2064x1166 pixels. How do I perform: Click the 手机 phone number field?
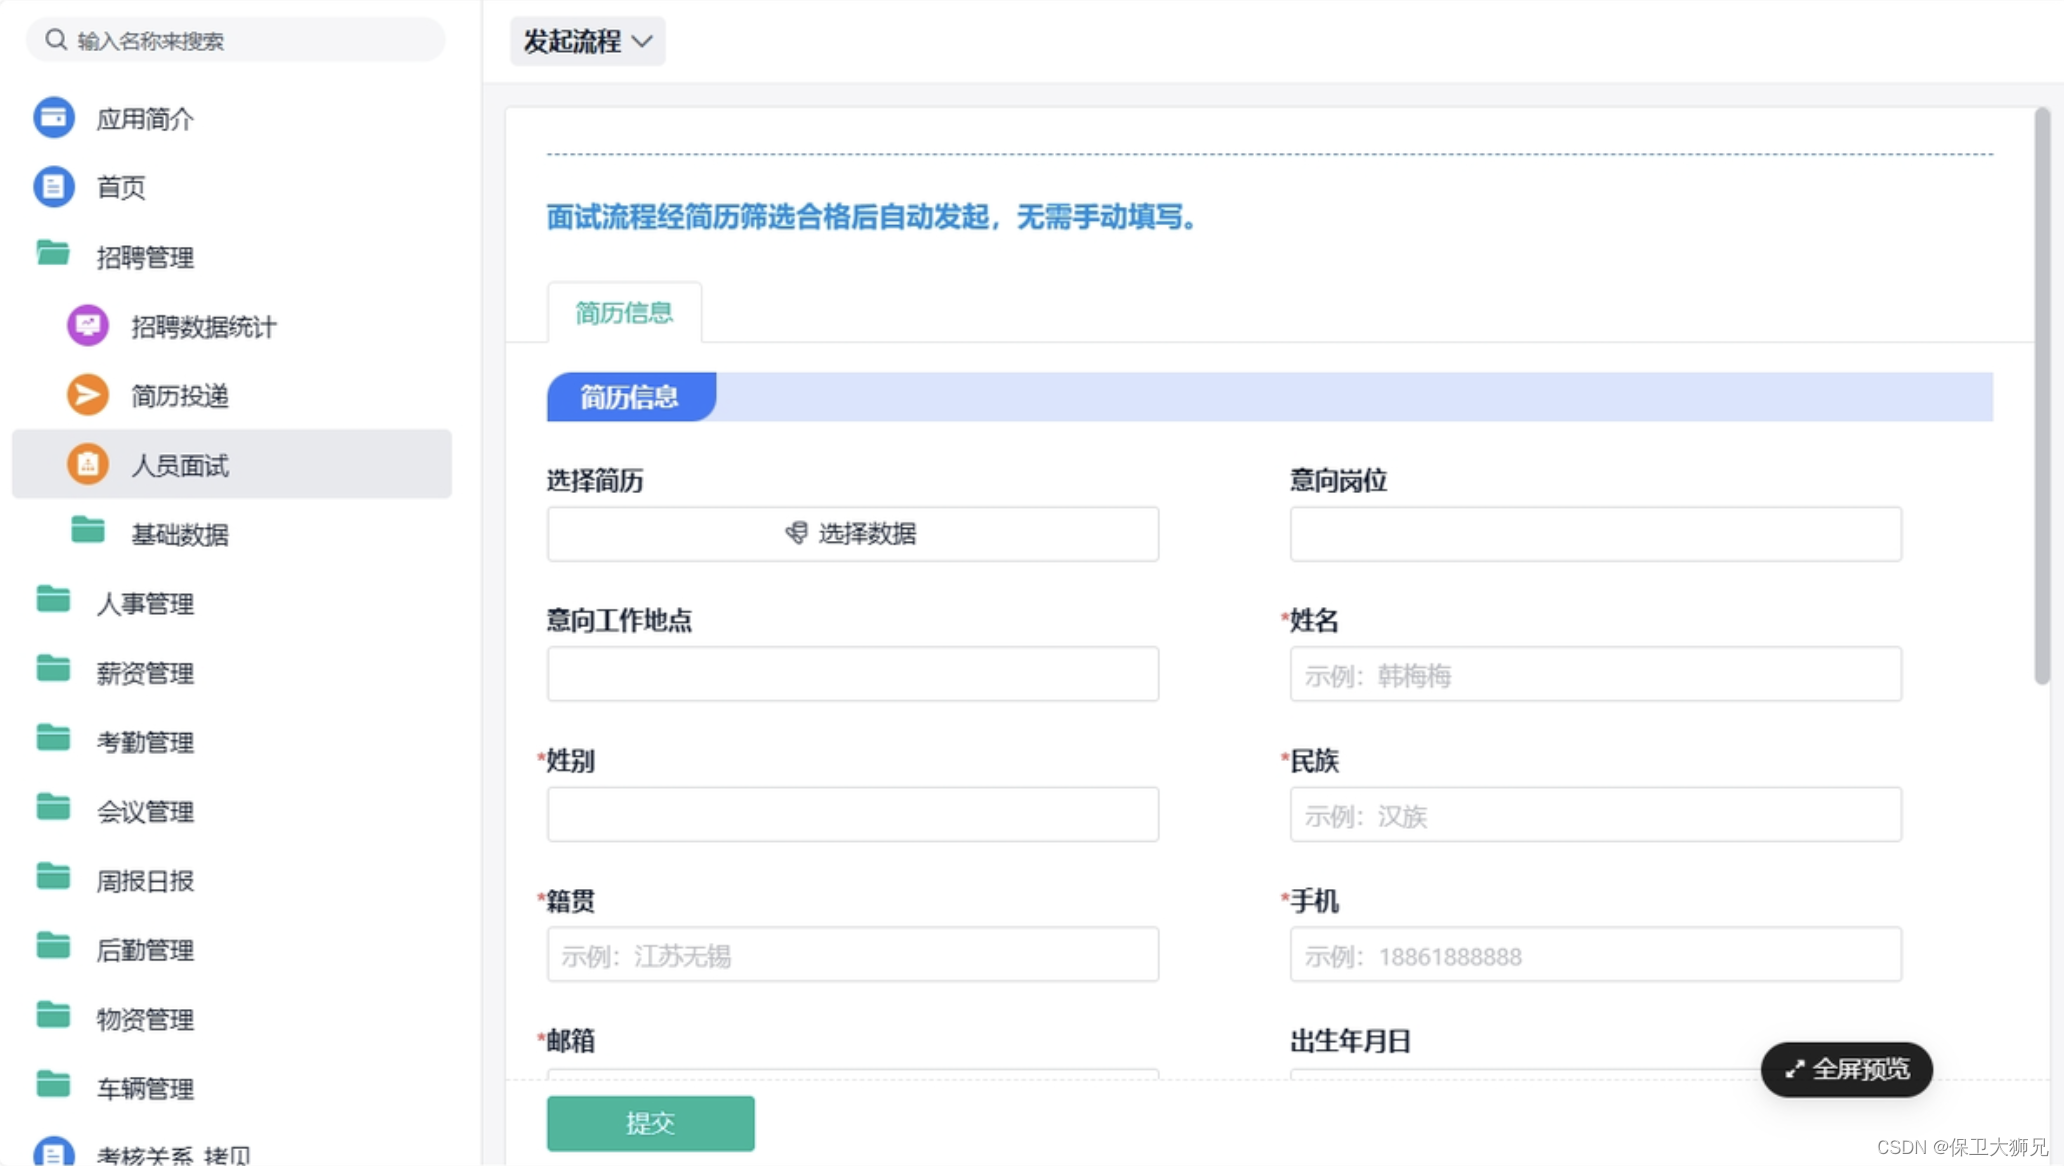click(1595, 955)
